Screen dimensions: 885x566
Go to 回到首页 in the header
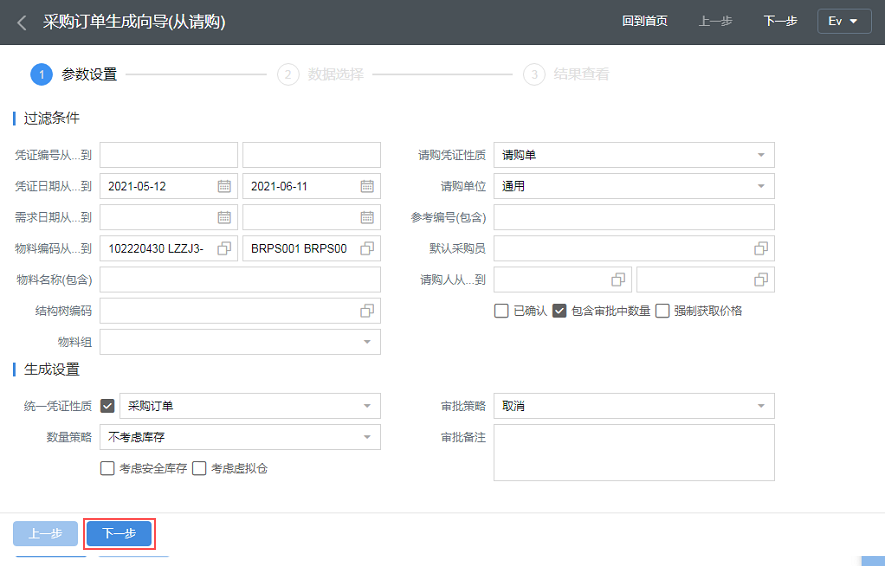pyautogui.click(x=644, y=21)
